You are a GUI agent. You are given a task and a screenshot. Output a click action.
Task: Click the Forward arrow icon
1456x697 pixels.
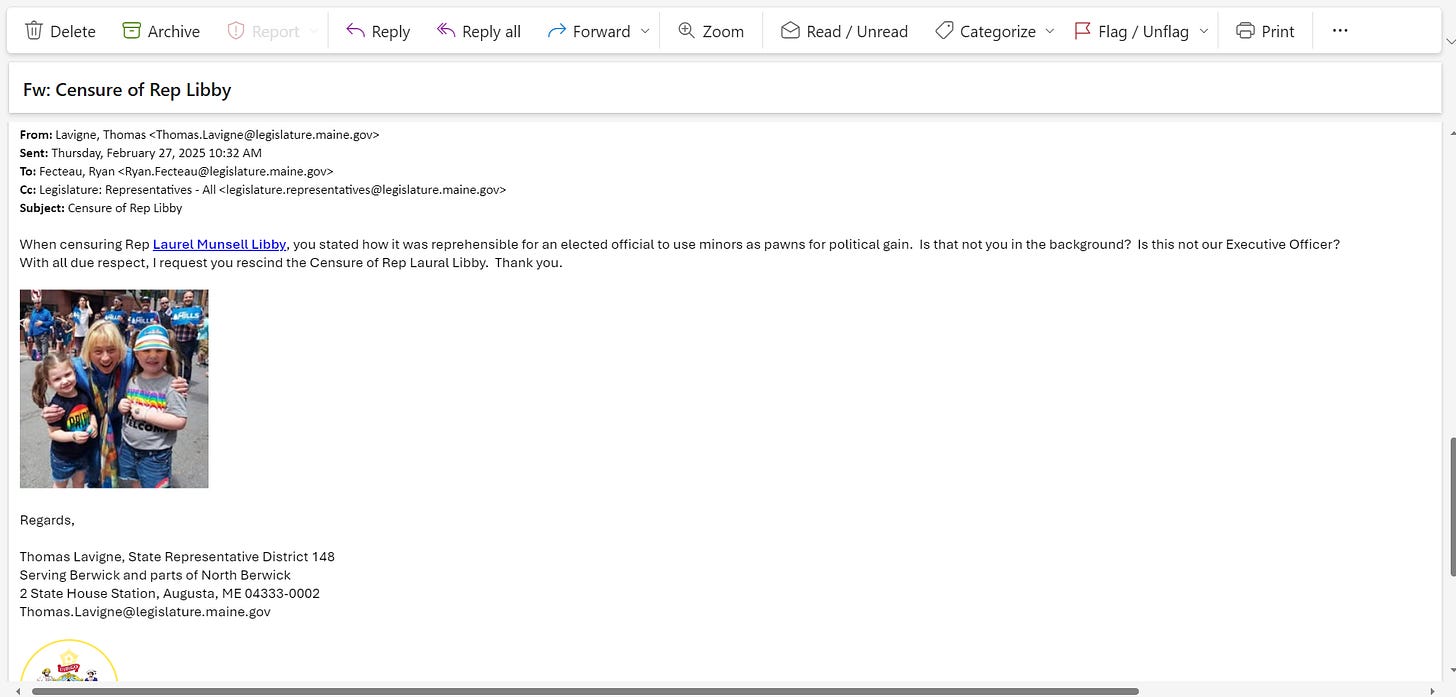557,31
